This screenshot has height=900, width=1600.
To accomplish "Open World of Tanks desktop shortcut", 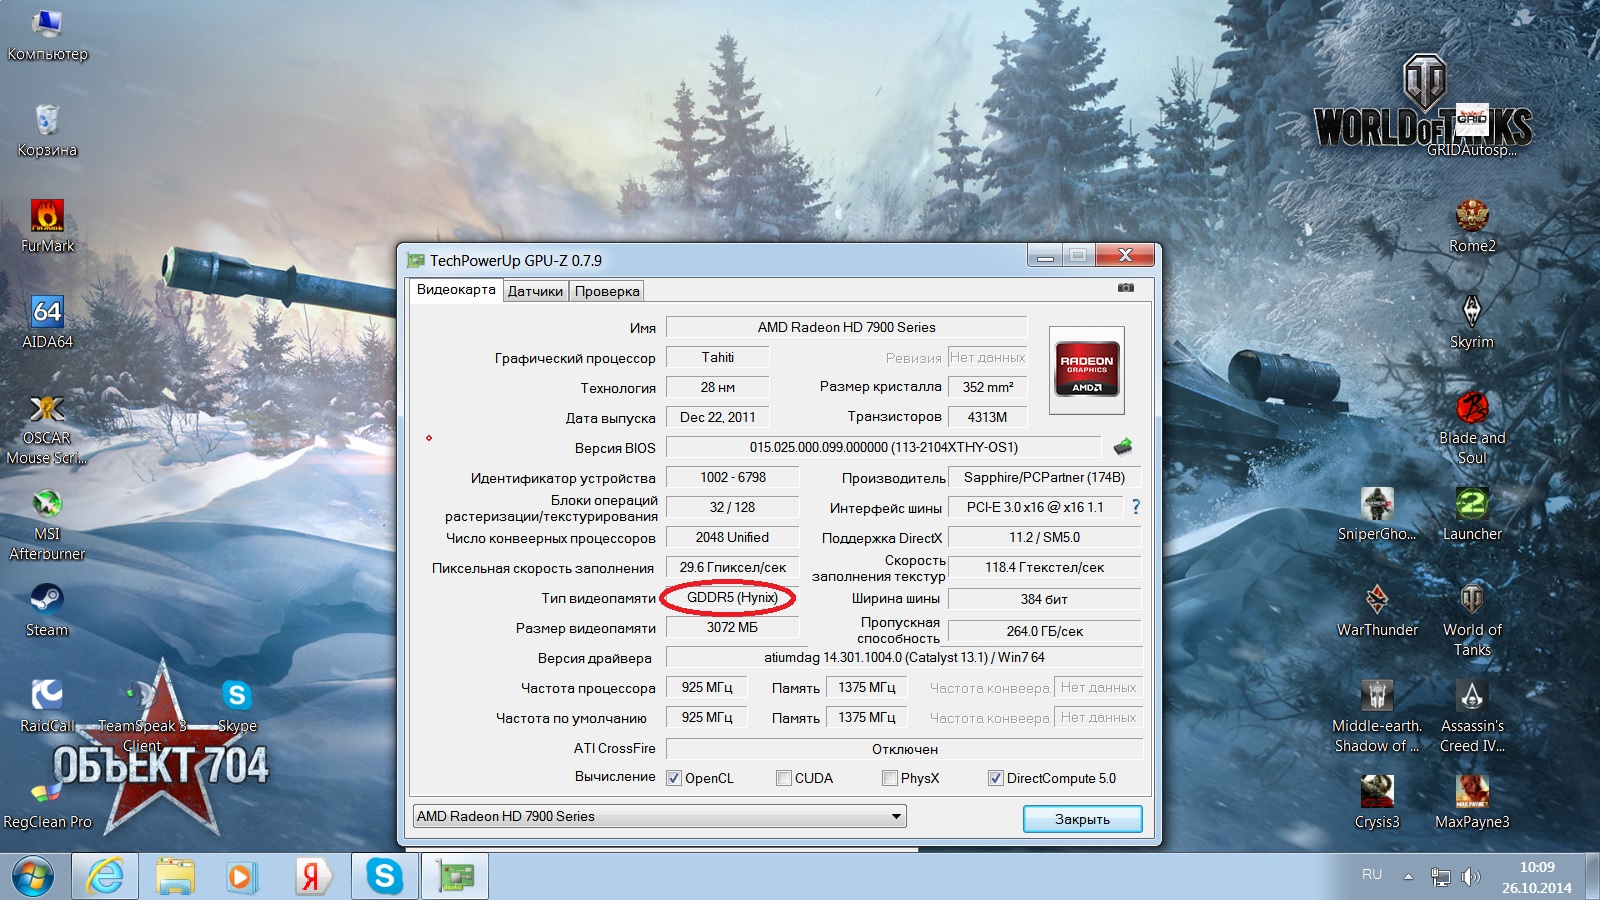I will tap(1472, 620).
